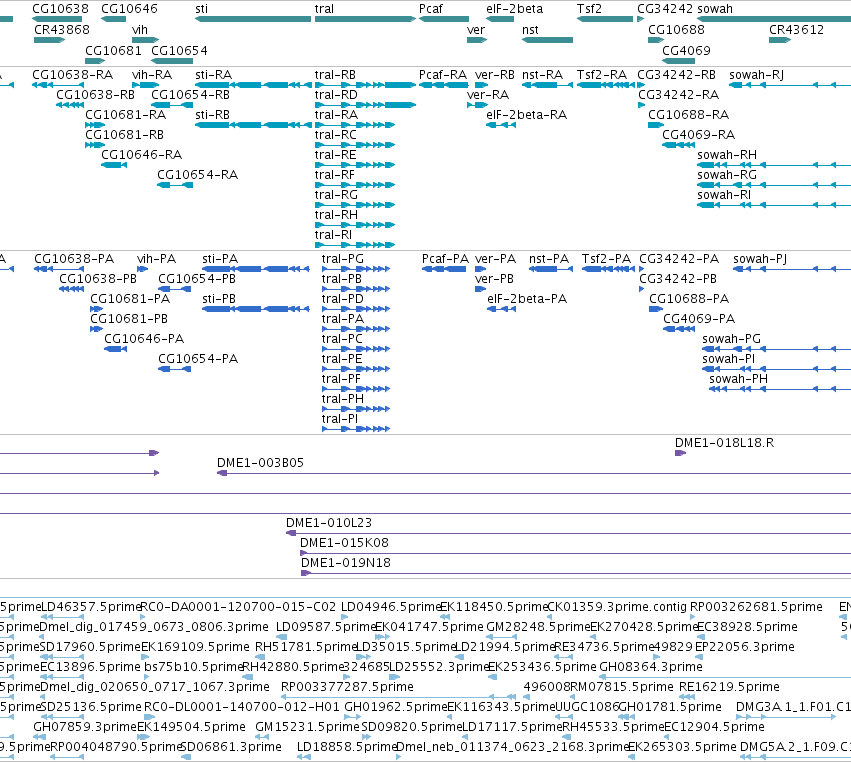Select EST GM15231.5prime label
This screenshot has height=762, width=851.
click(307, 727)
